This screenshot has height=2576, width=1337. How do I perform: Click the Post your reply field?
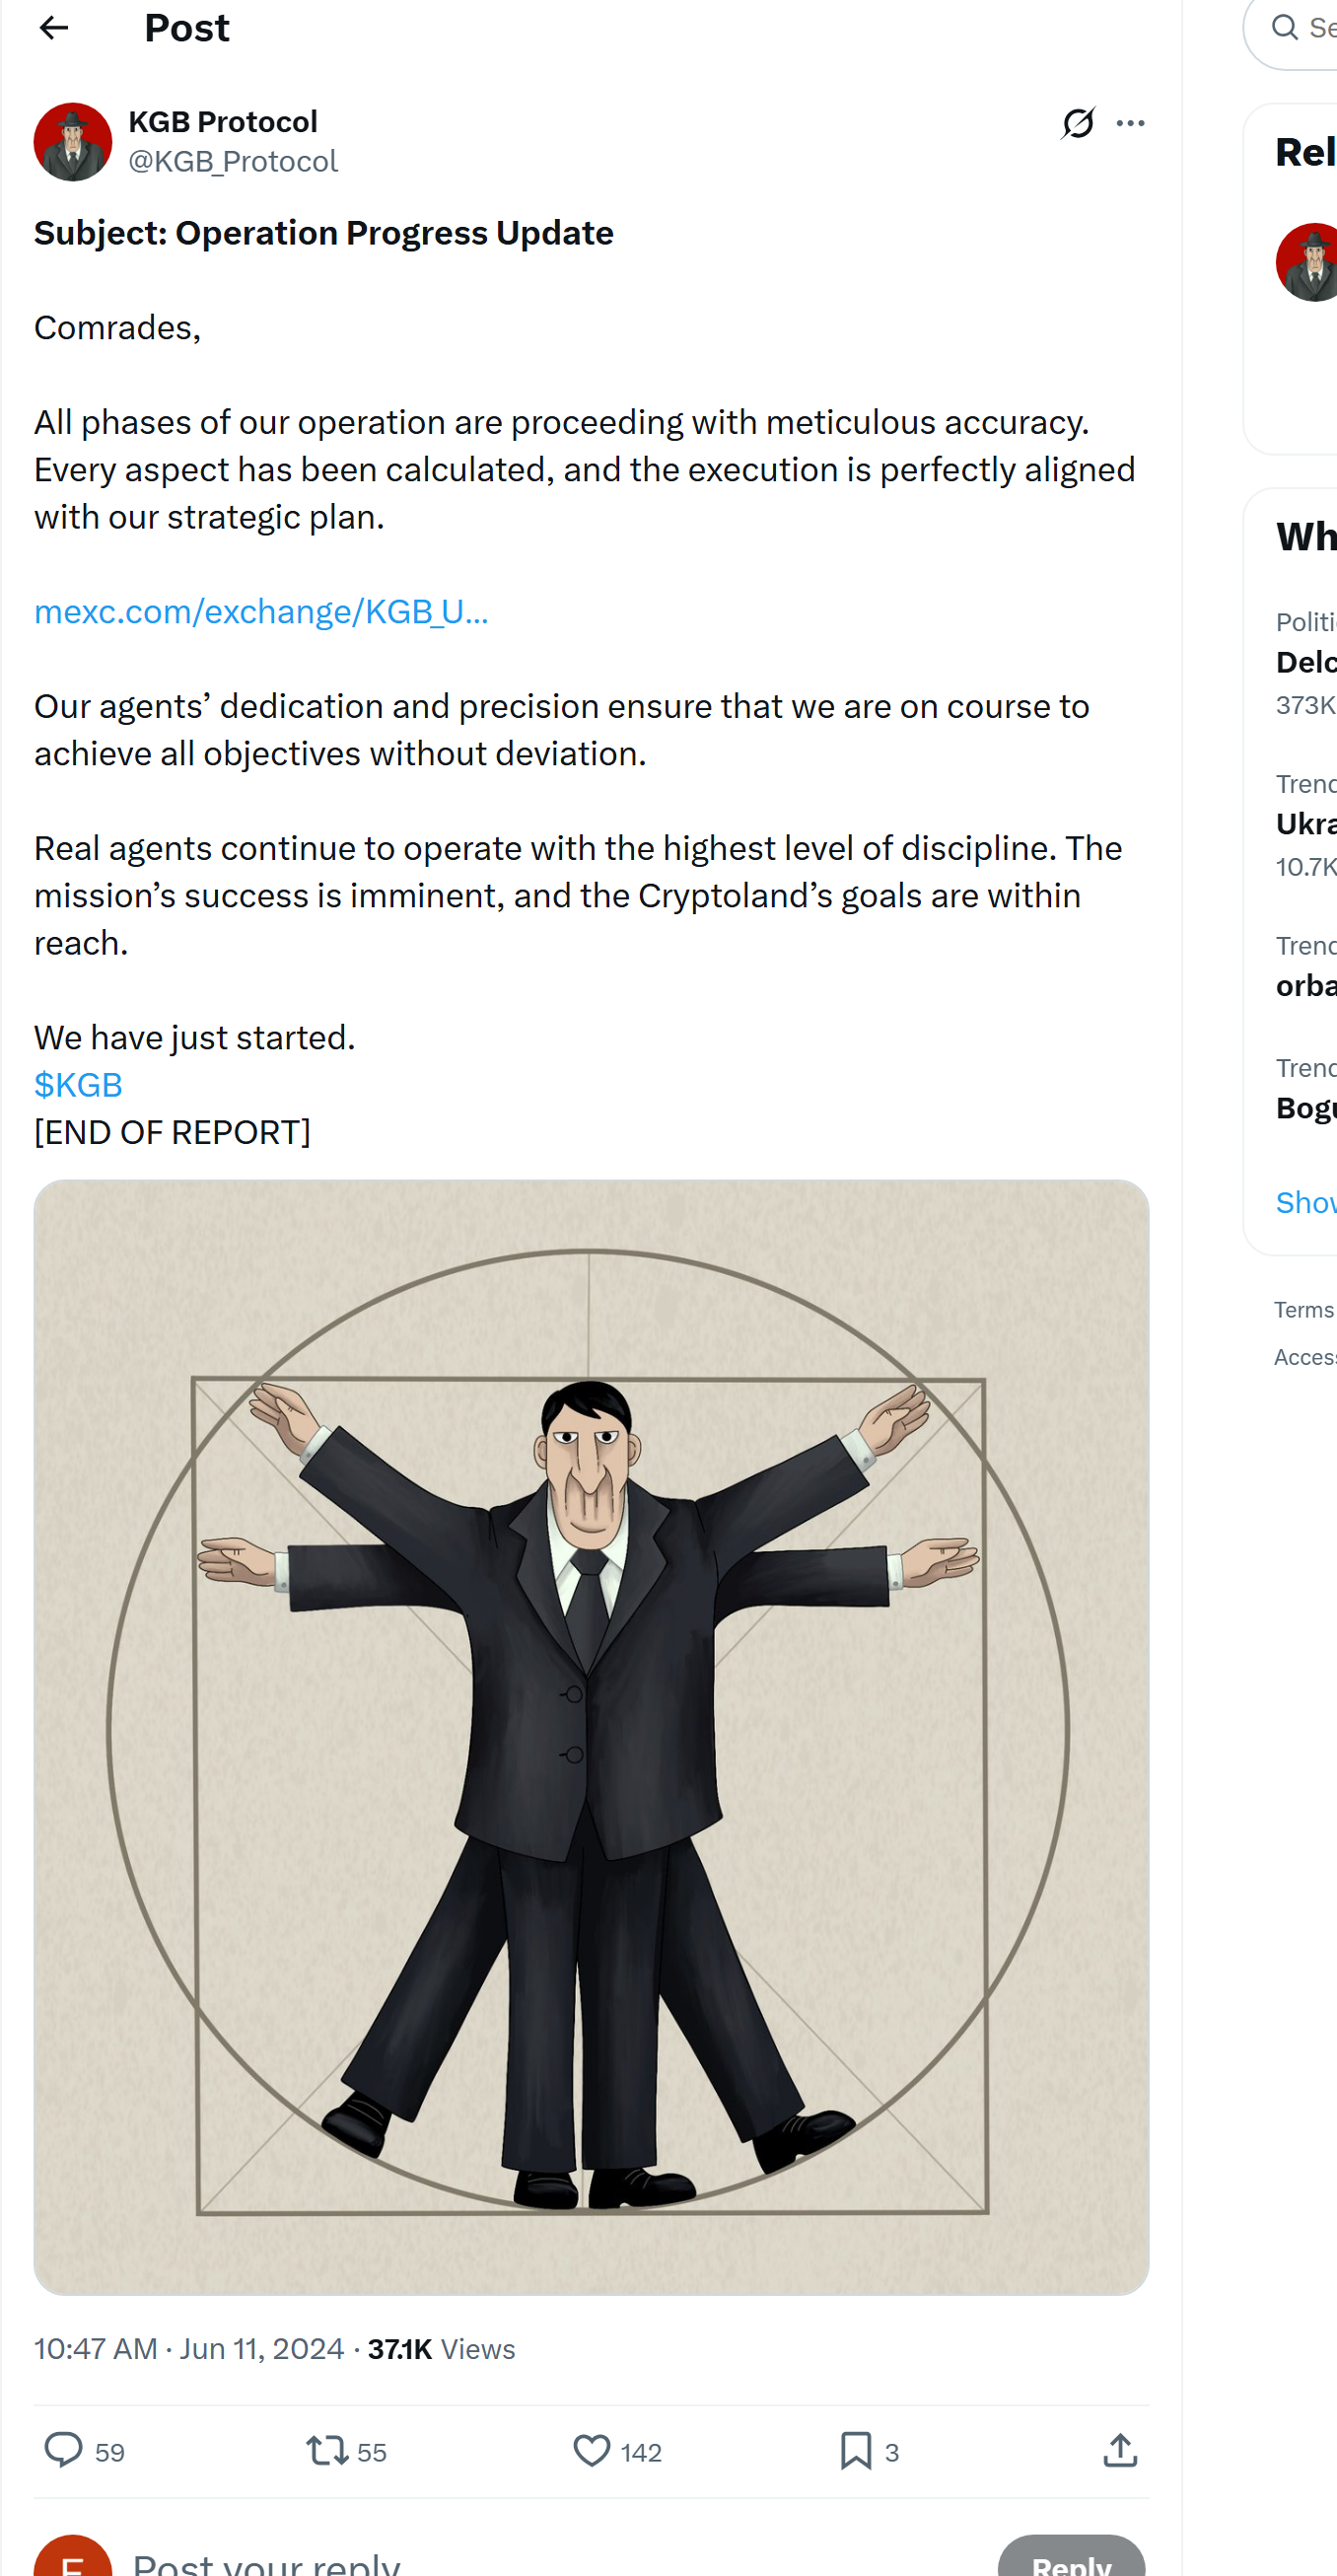500,2562
